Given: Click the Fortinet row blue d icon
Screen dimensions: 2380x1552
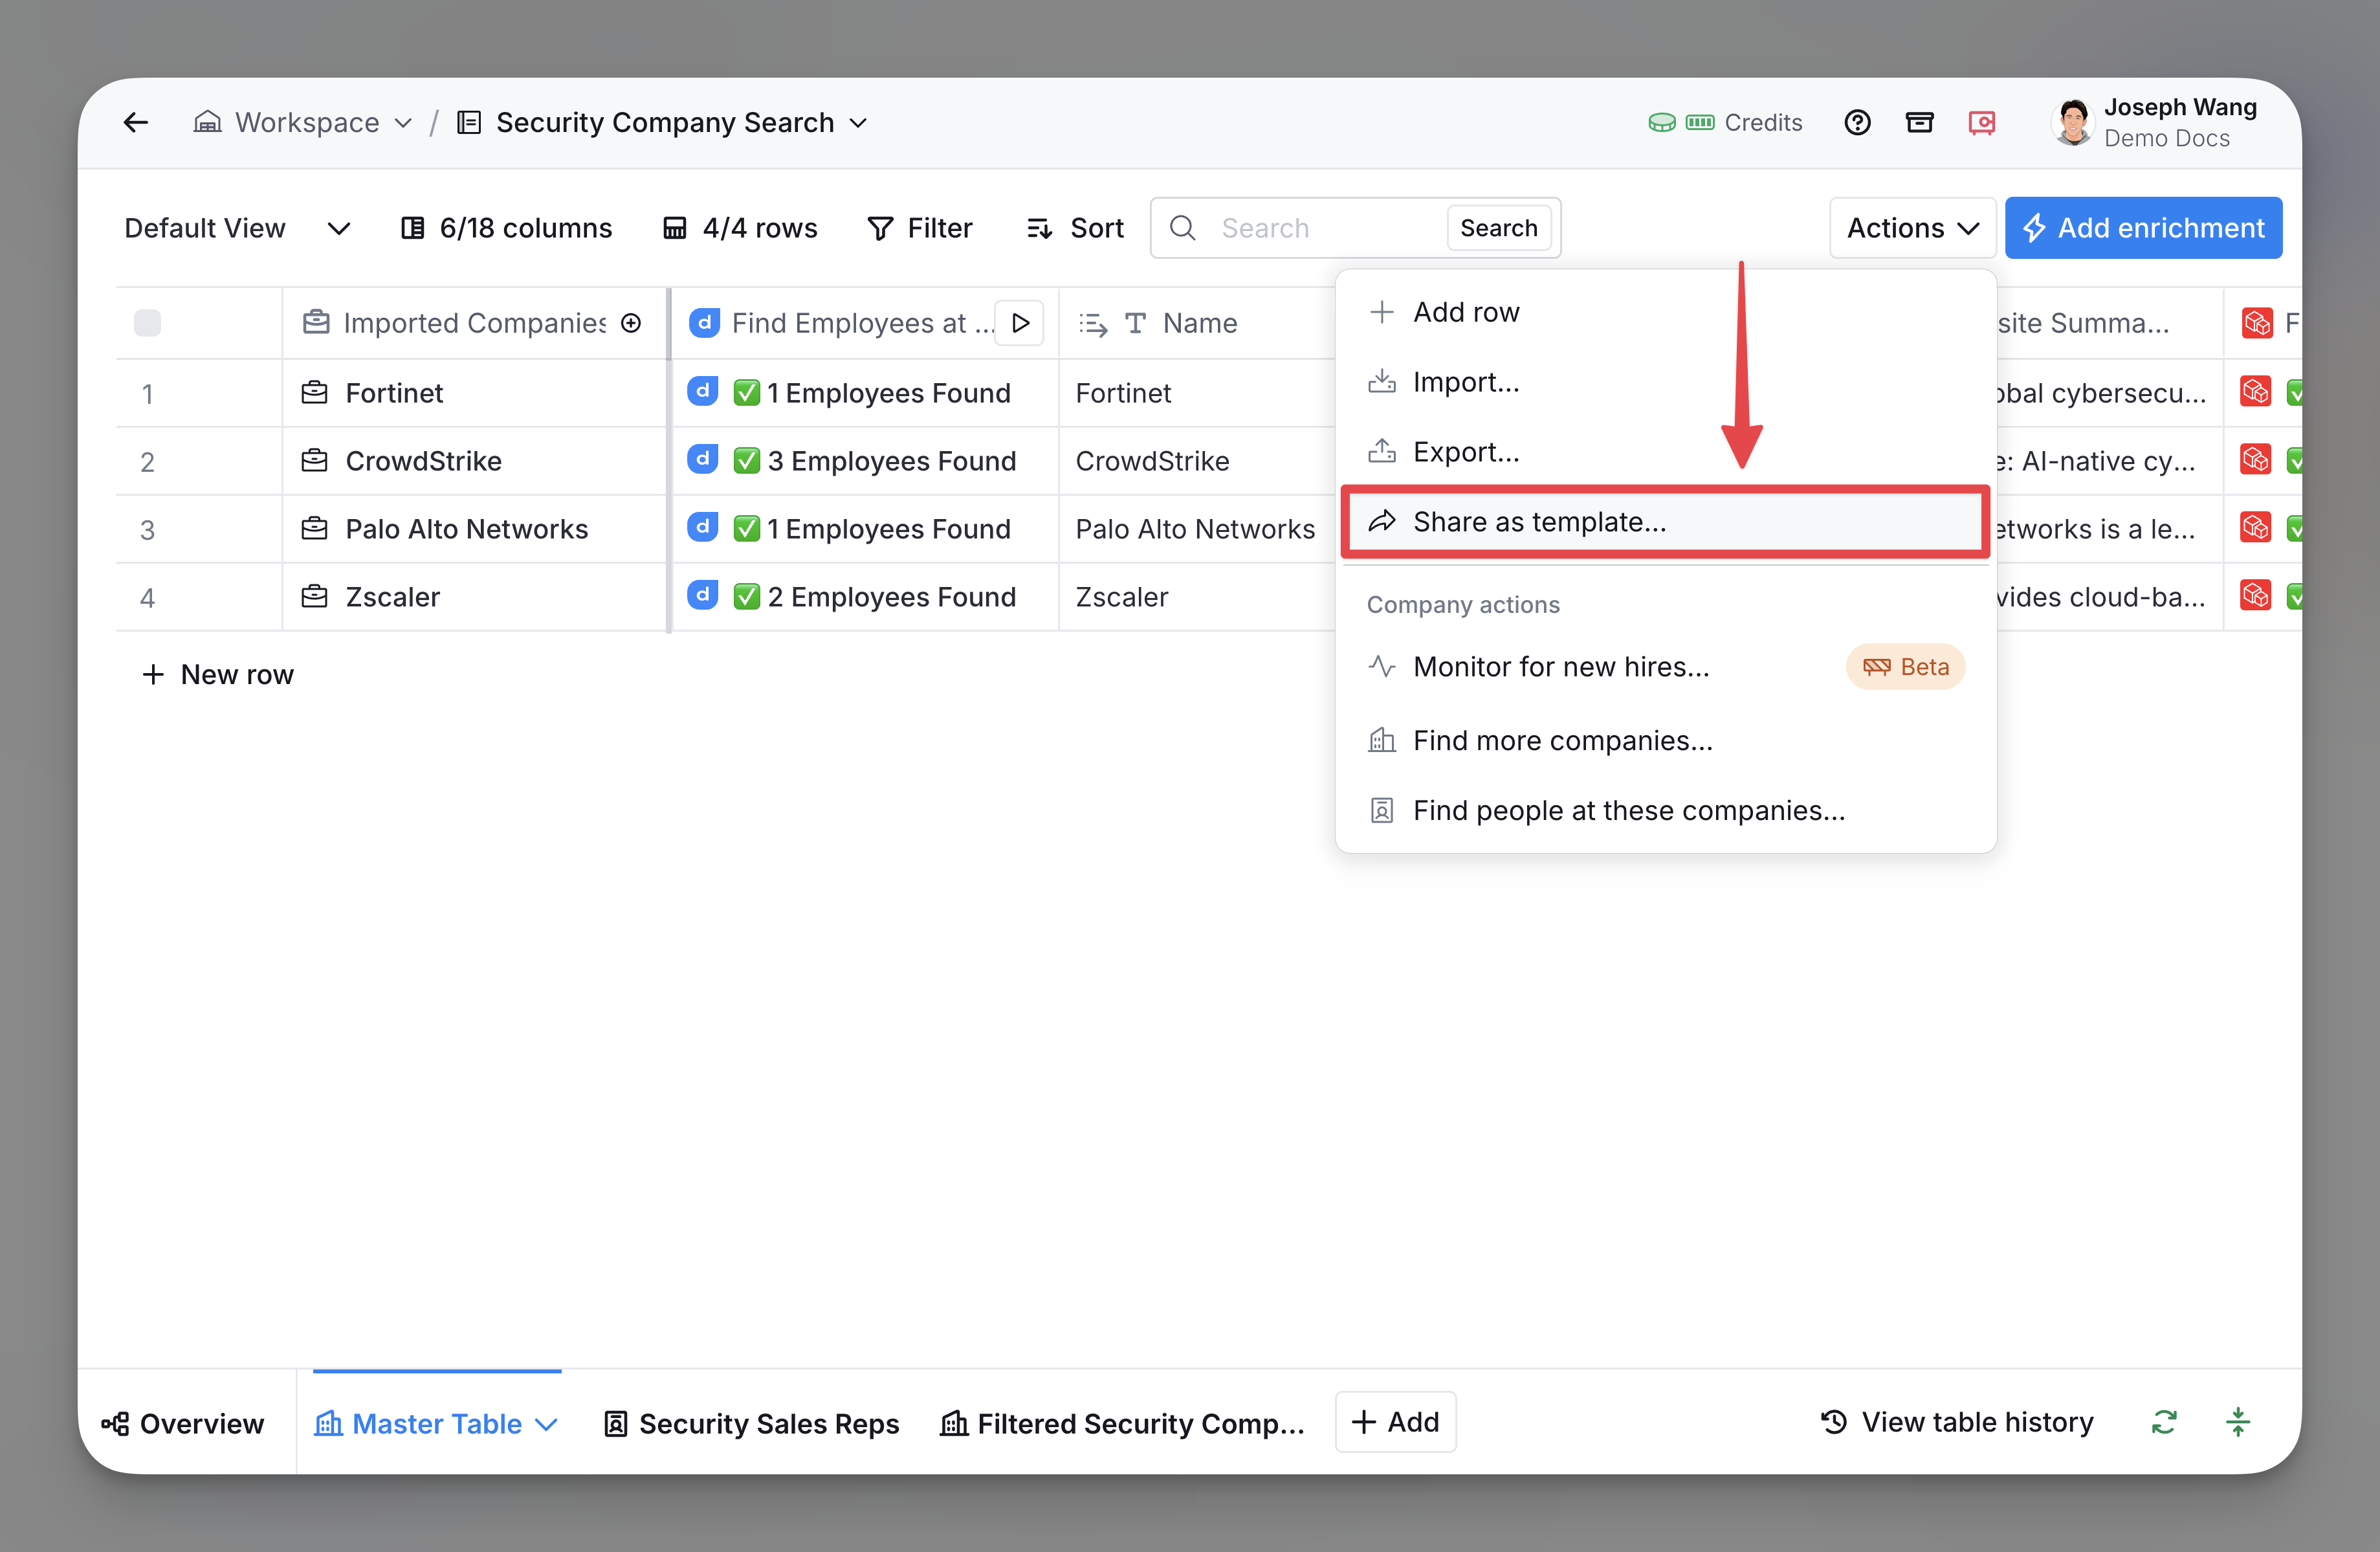Looking at the screenshot, I should [703, 391].
